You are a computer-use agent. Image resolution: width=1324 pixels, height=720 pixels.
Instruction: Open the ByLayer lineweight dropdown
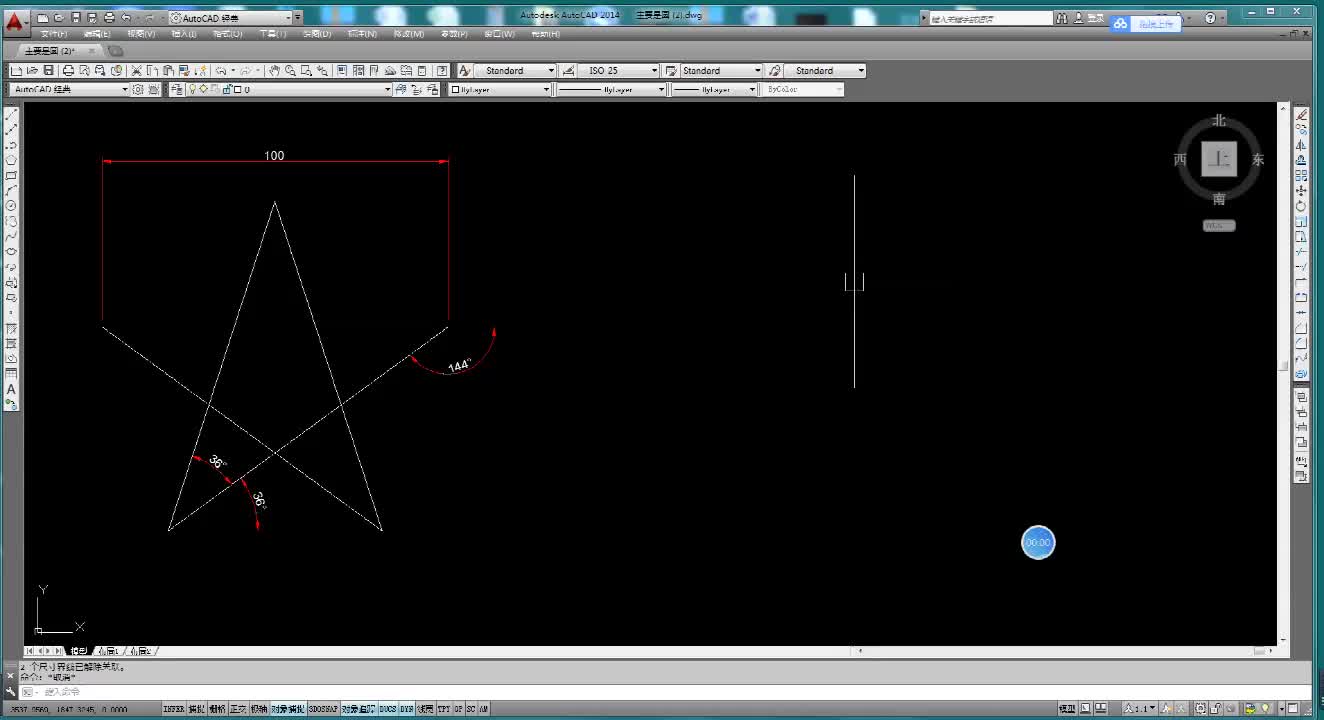(714, 89)
